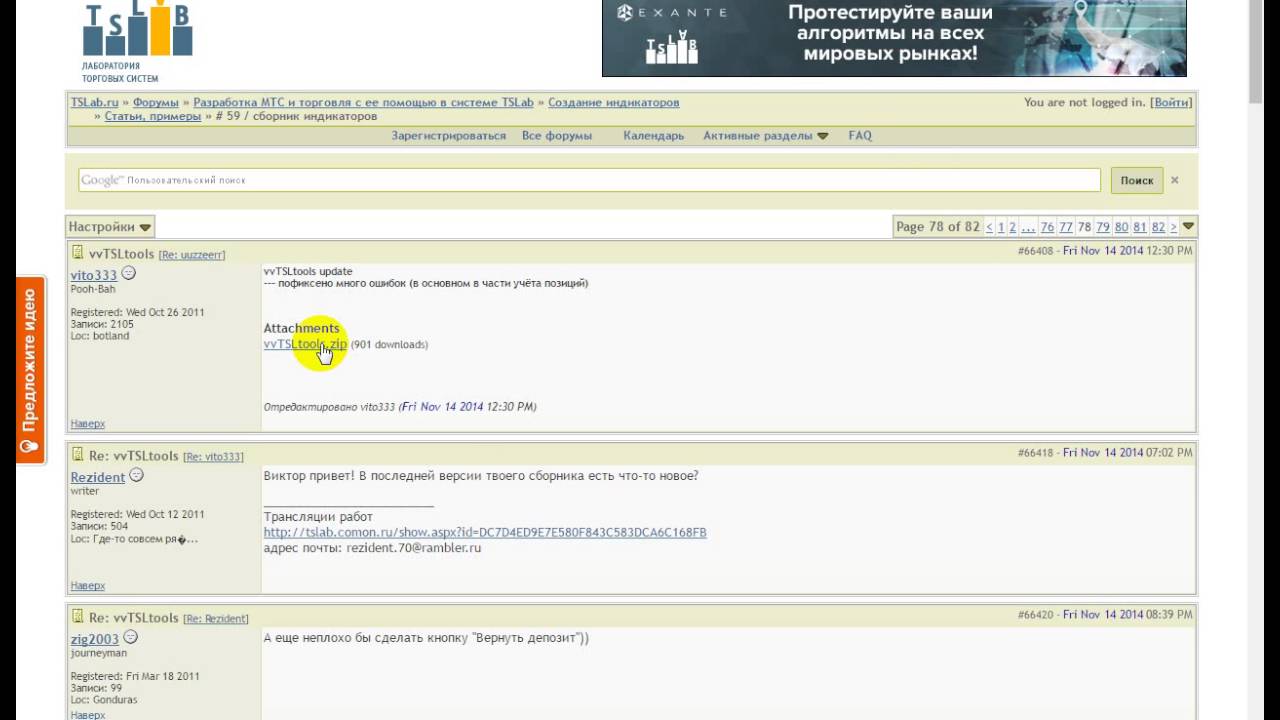Go to page 76 in pagination
1280x720 pixels.
click(x=1047, y=227)
